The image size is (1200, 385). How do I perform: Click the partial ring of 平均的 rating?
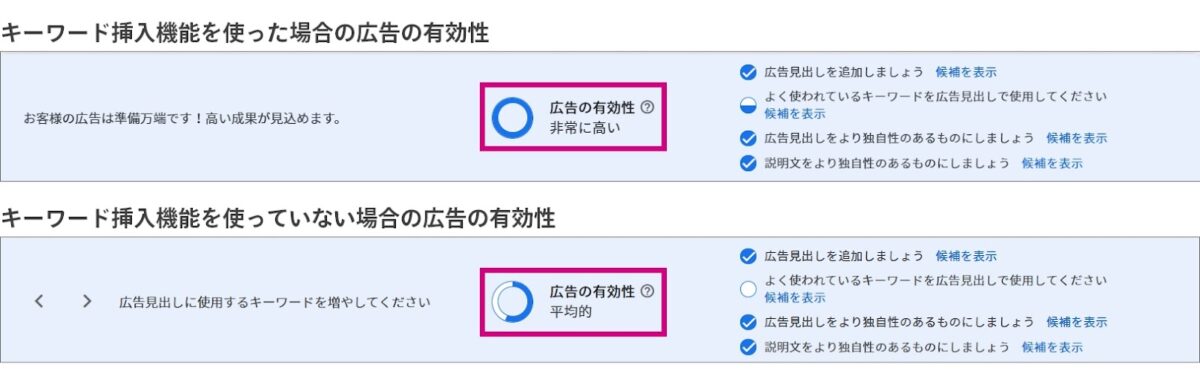513,302
